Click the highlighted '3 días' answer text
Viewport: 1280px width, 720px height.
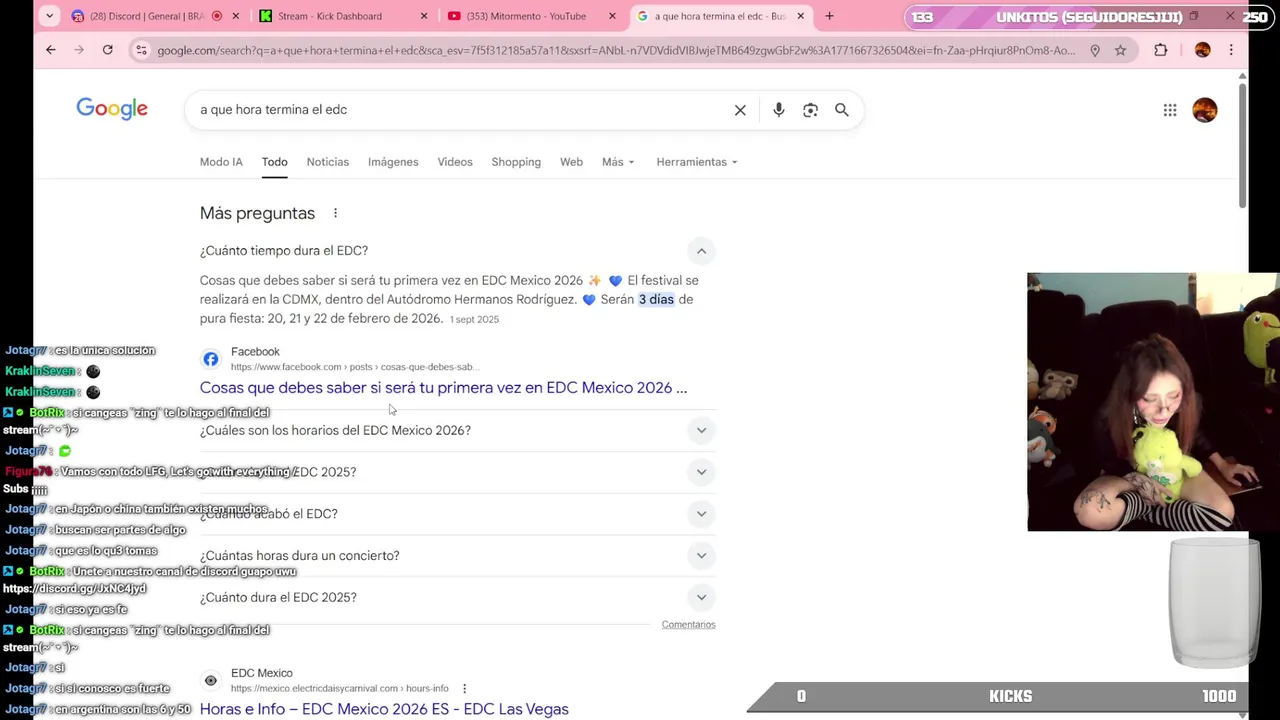tap(656, 300)
